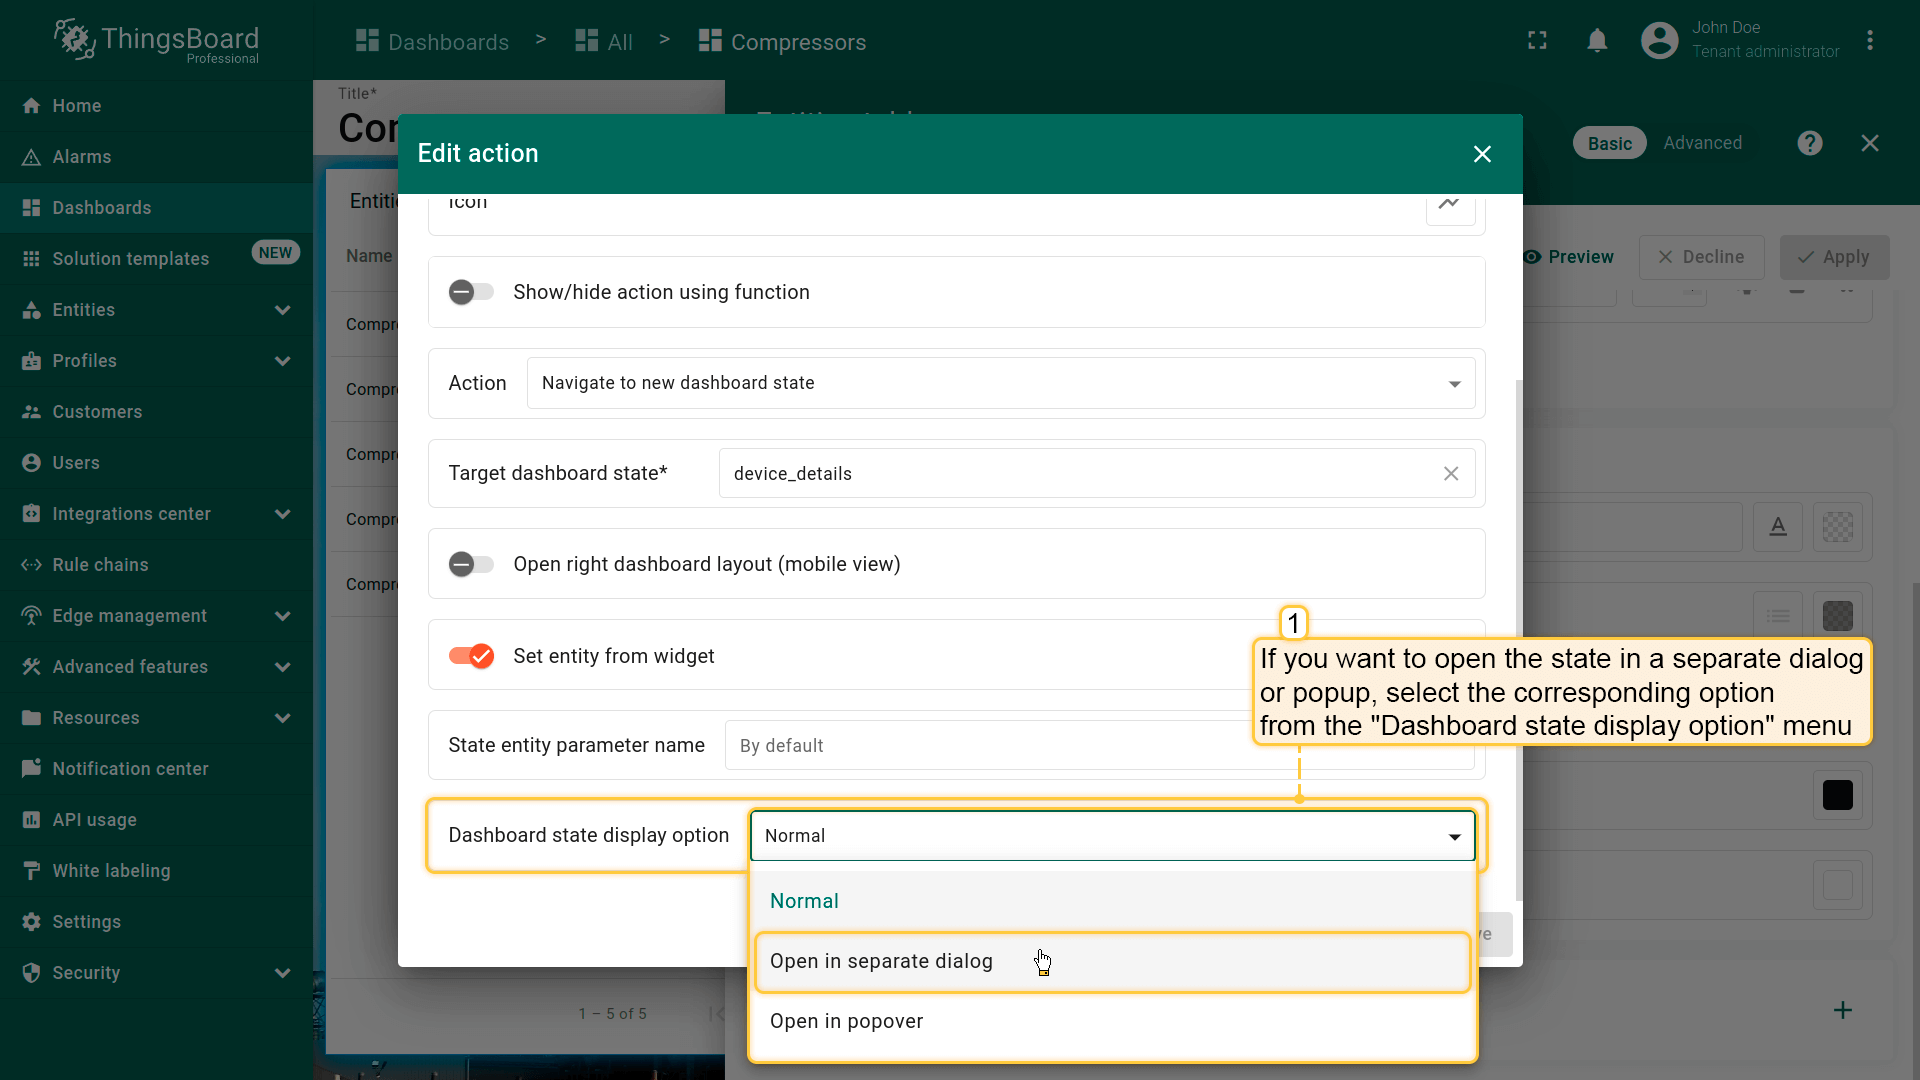Toggle fullscreen mode icon
The height and width of the screenshot is (1080, 1920).
[1537, 41]
